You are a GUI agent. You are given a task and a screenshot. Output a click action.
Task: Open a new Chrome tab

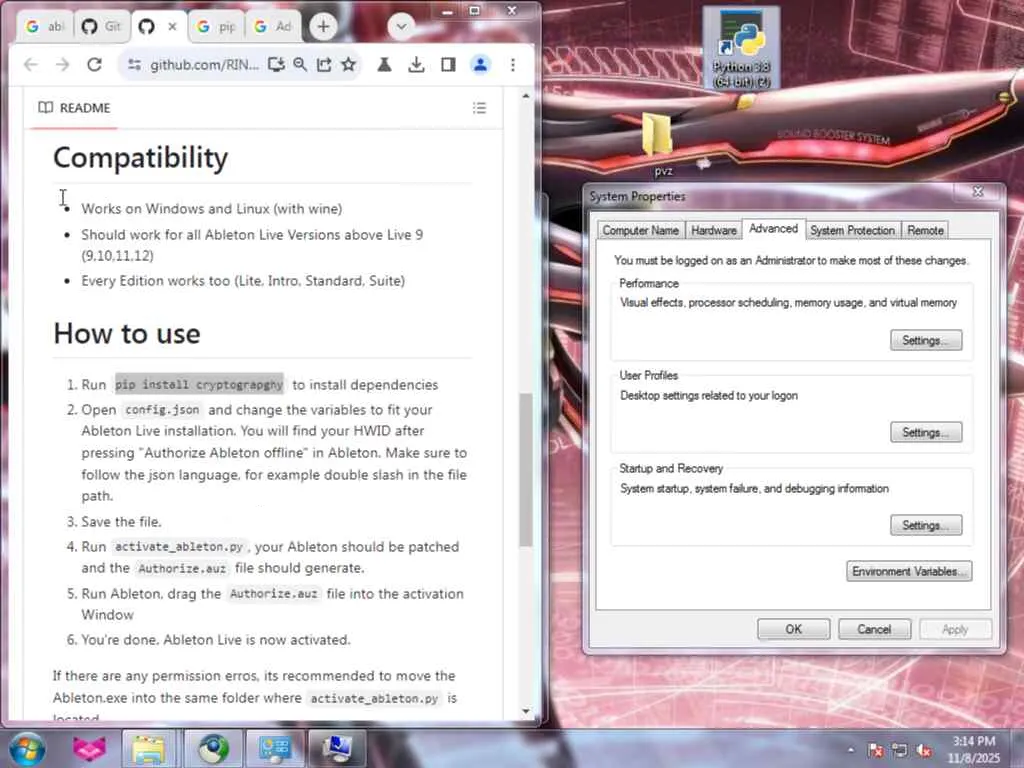point(323,26)
